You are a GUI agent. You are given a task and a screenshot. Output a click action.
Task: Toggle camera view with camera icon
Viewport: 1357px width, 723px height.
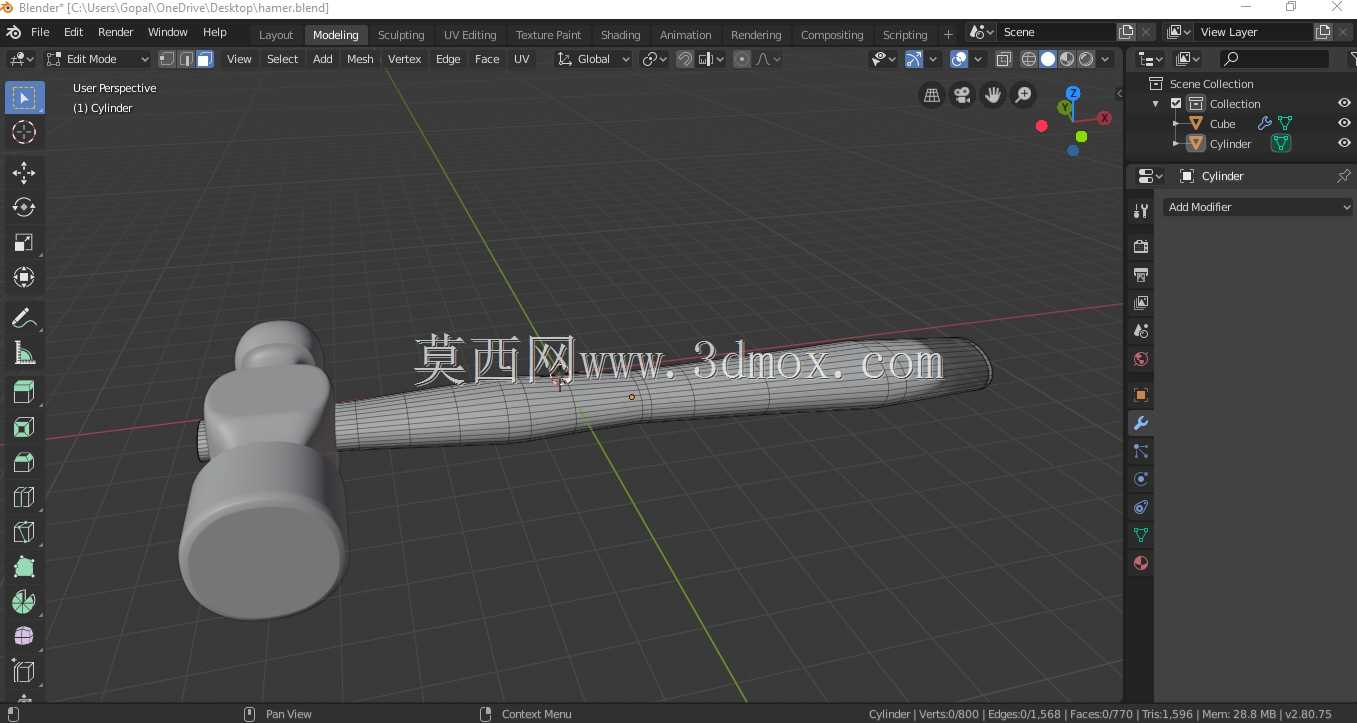962,95
